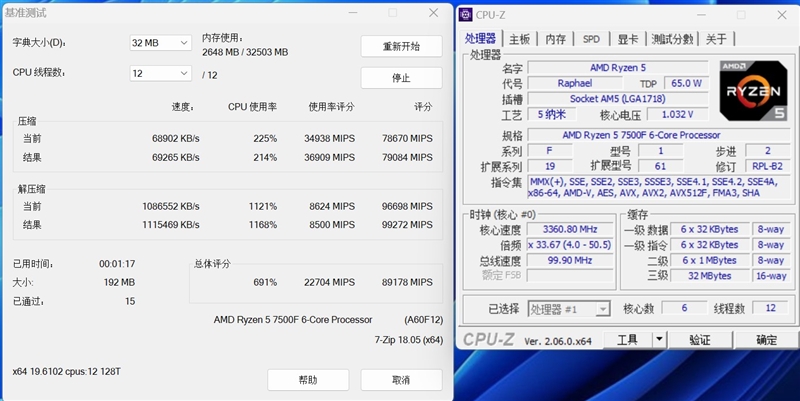Open the dictionary size 32 MB dropdown
This screenshot has height=401, width=800.
[x=160, y=43]
